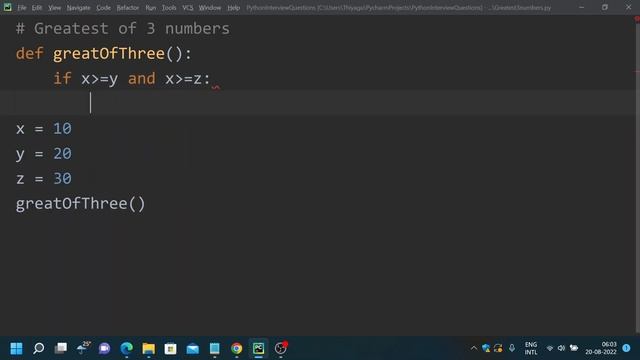Place the cursor on the number 10

coord(62,129)
